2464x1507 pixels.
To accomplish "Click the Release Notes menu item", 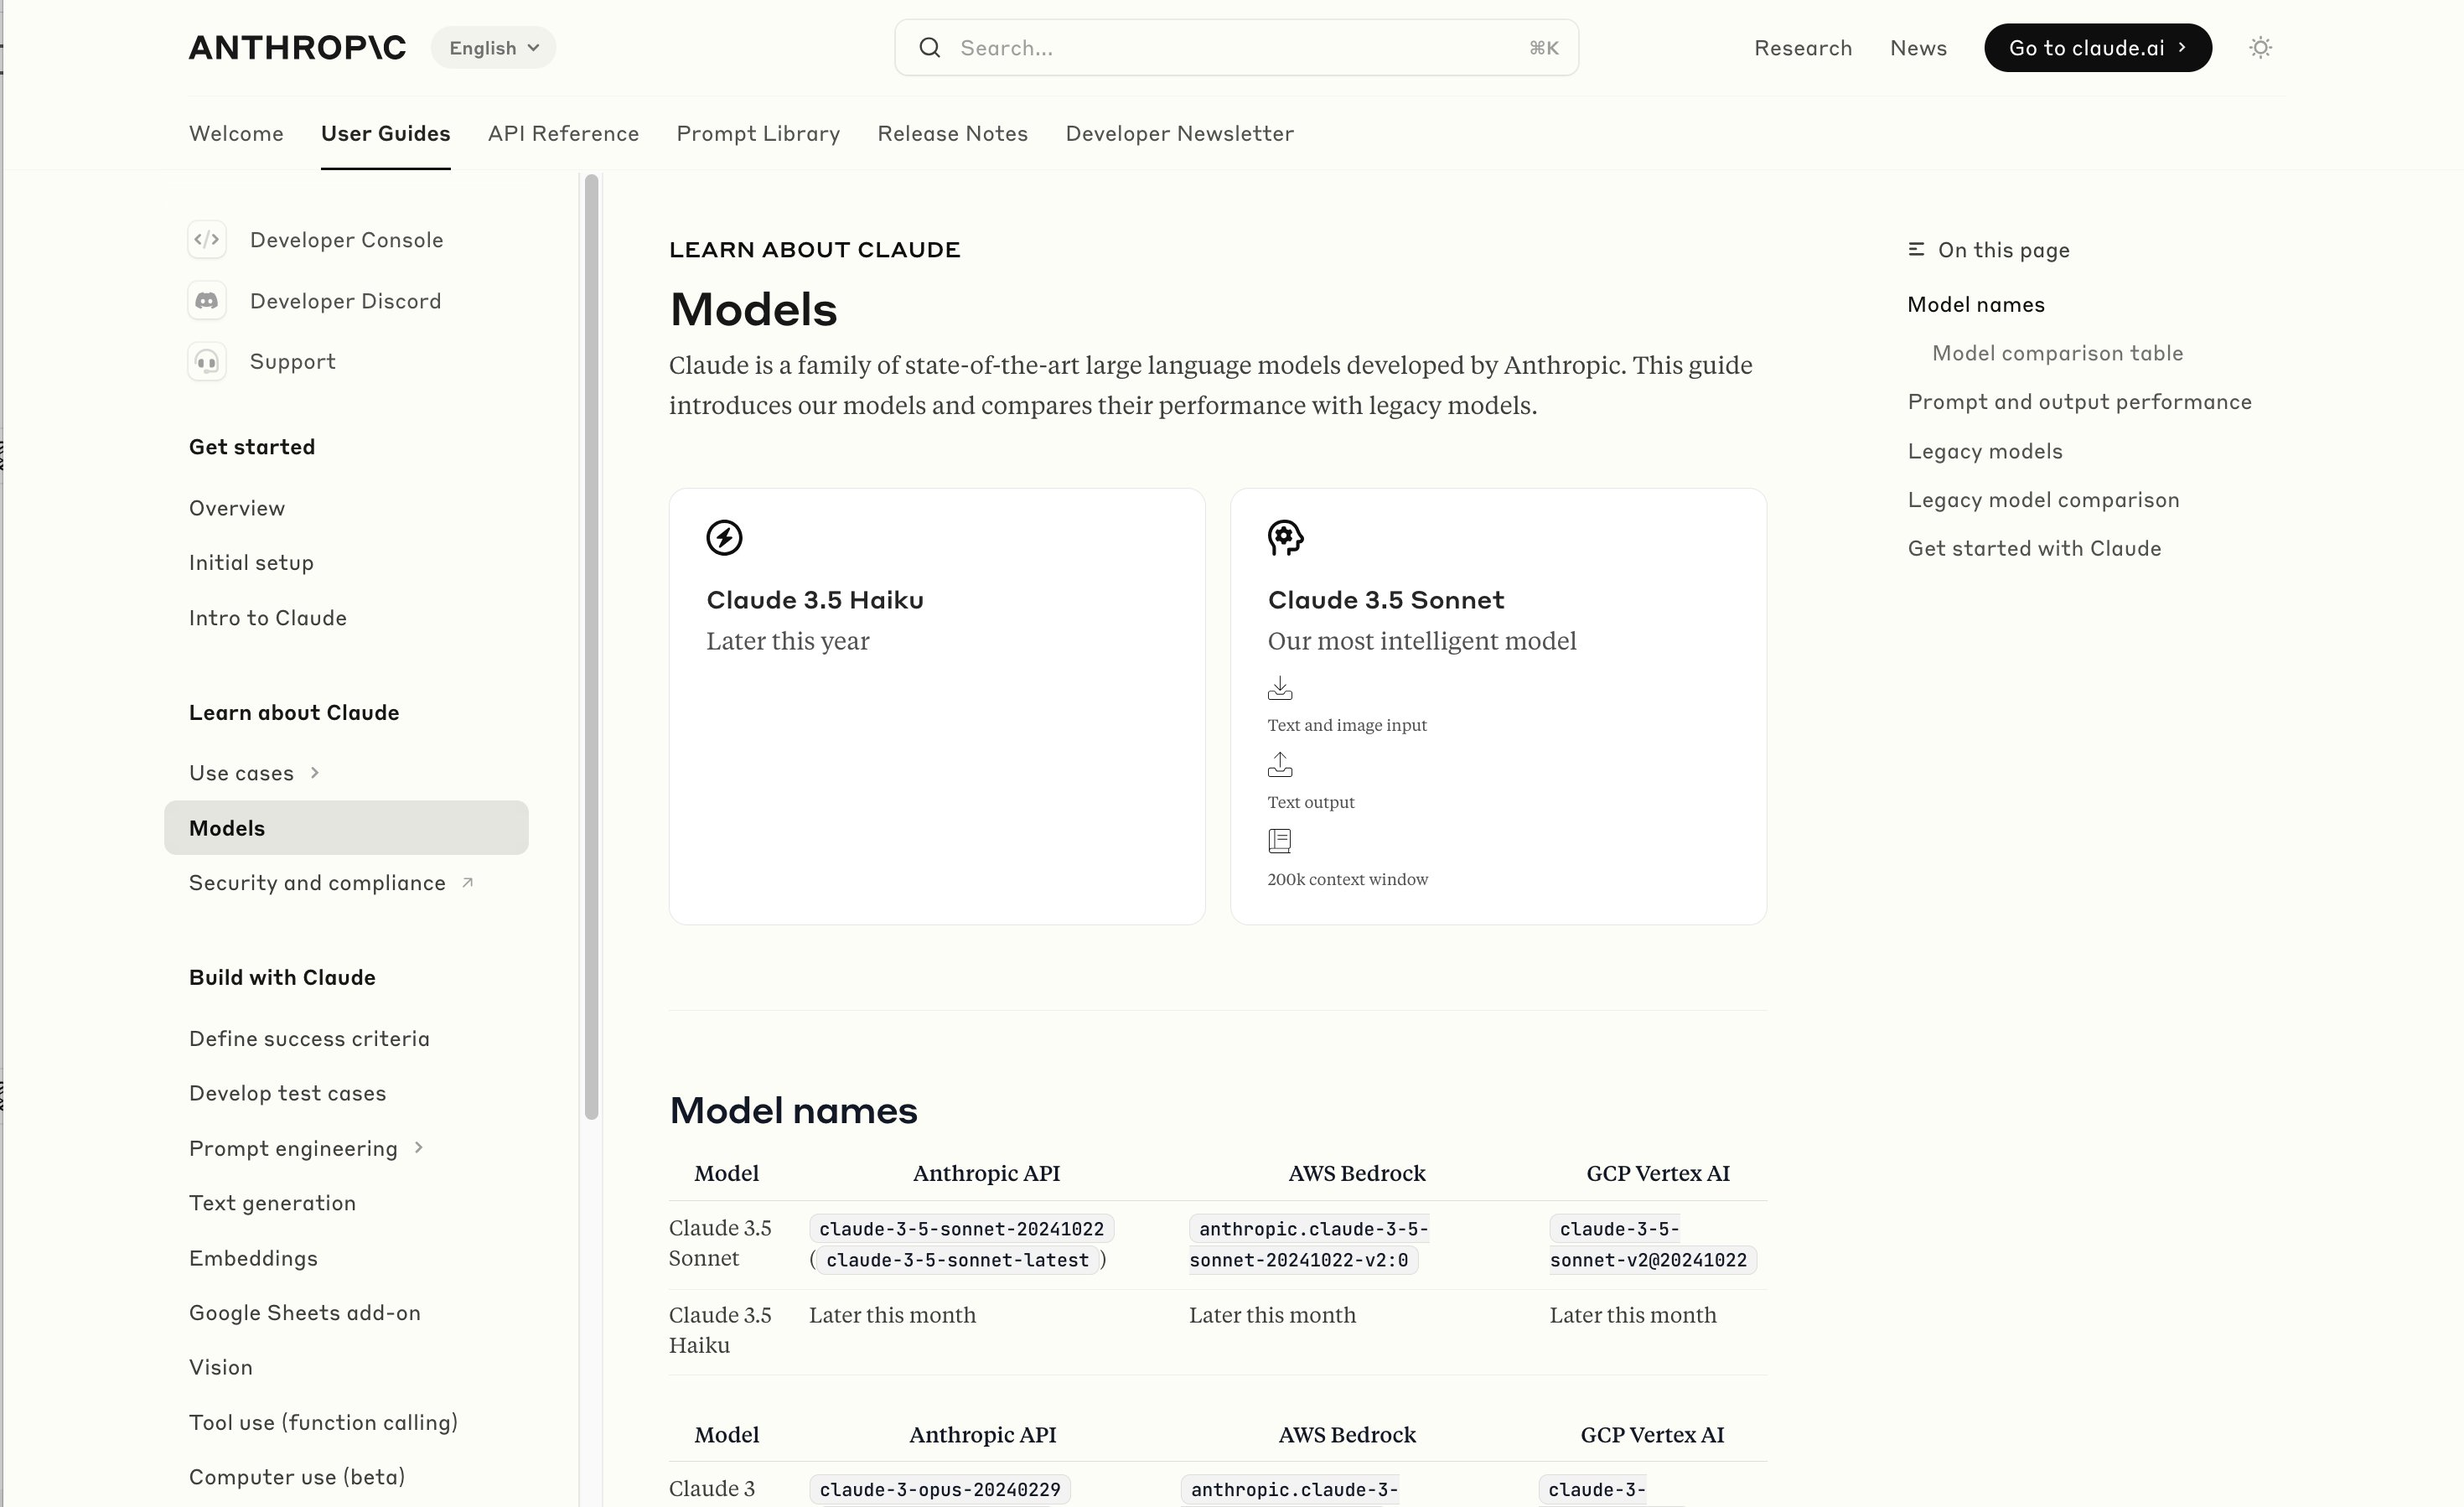I will point(952,134).
